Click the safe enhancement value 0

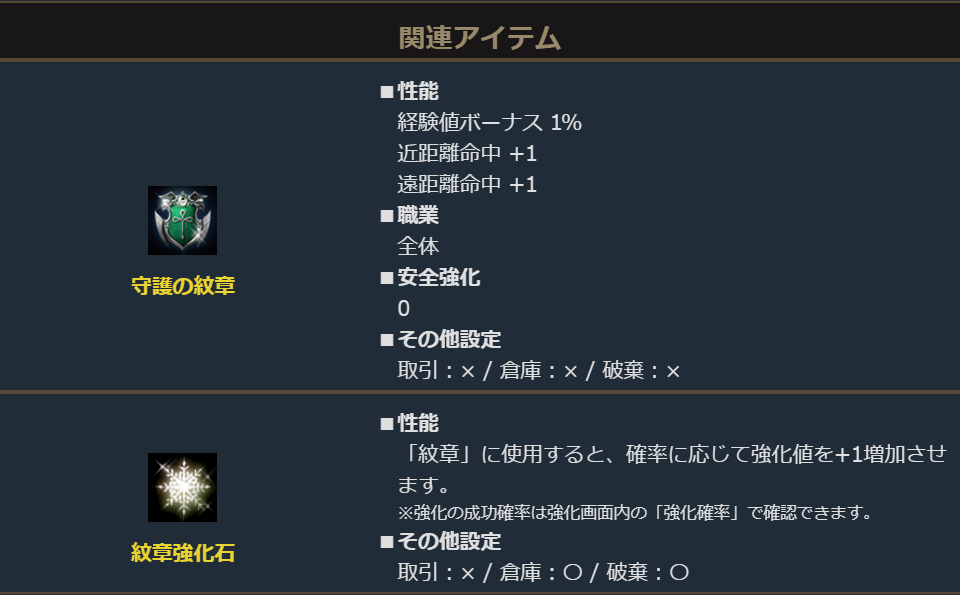tap(404, 308)
